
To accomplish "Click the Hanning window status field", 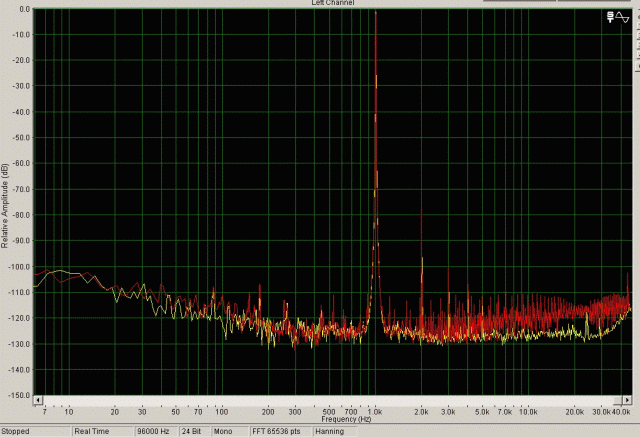I will (x=335, y=431).
